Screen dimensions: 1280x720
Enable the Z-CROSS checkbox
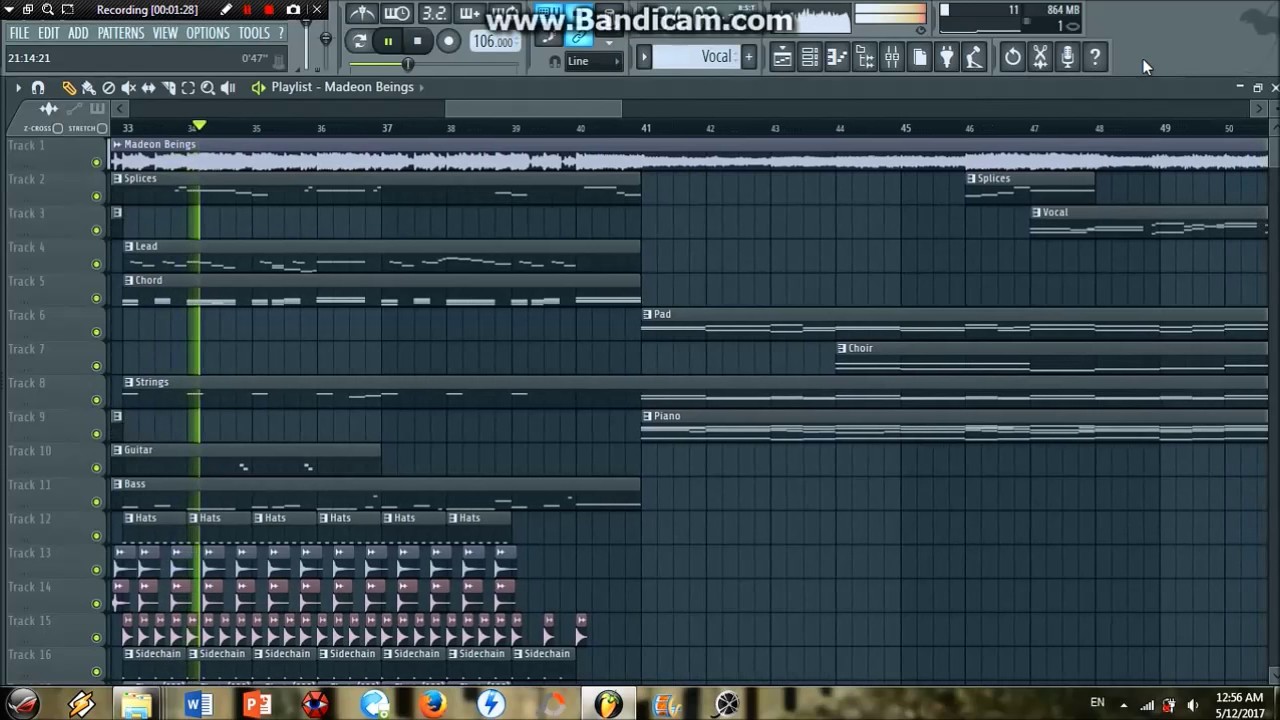[x=57, y=128]
